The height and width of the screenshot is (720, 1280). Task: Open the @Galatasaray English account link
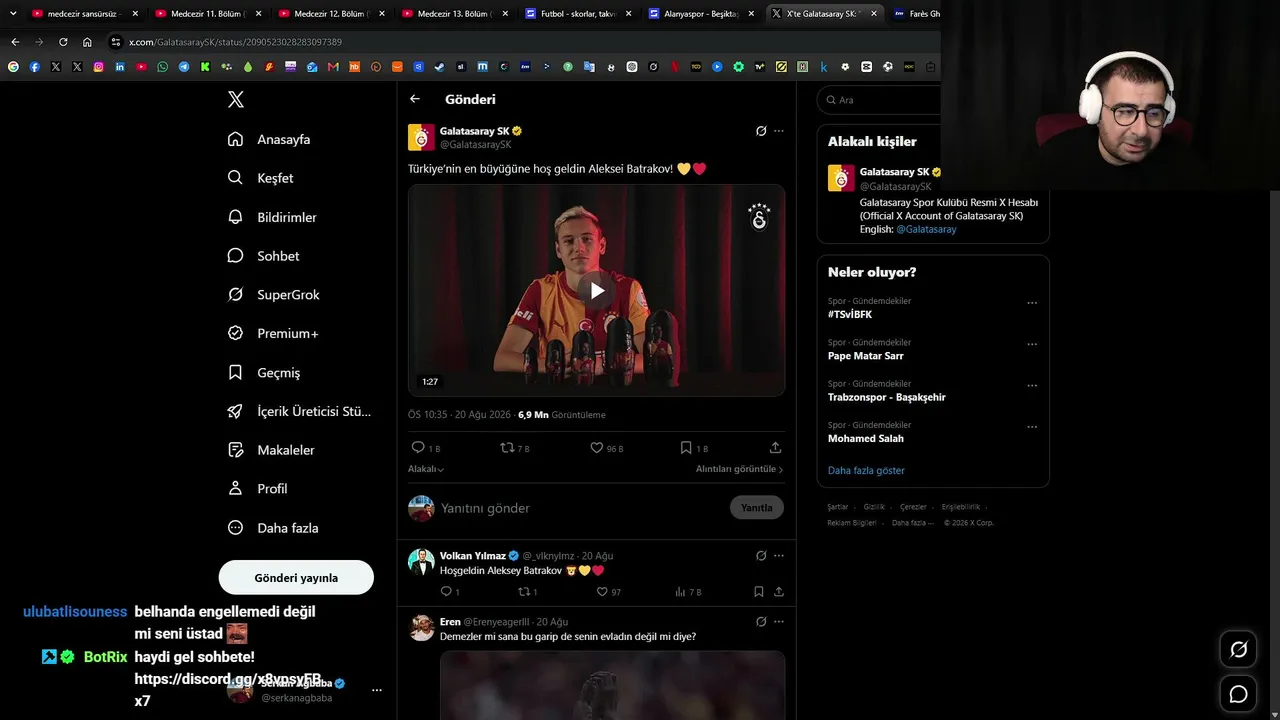[x=926, y=229]
